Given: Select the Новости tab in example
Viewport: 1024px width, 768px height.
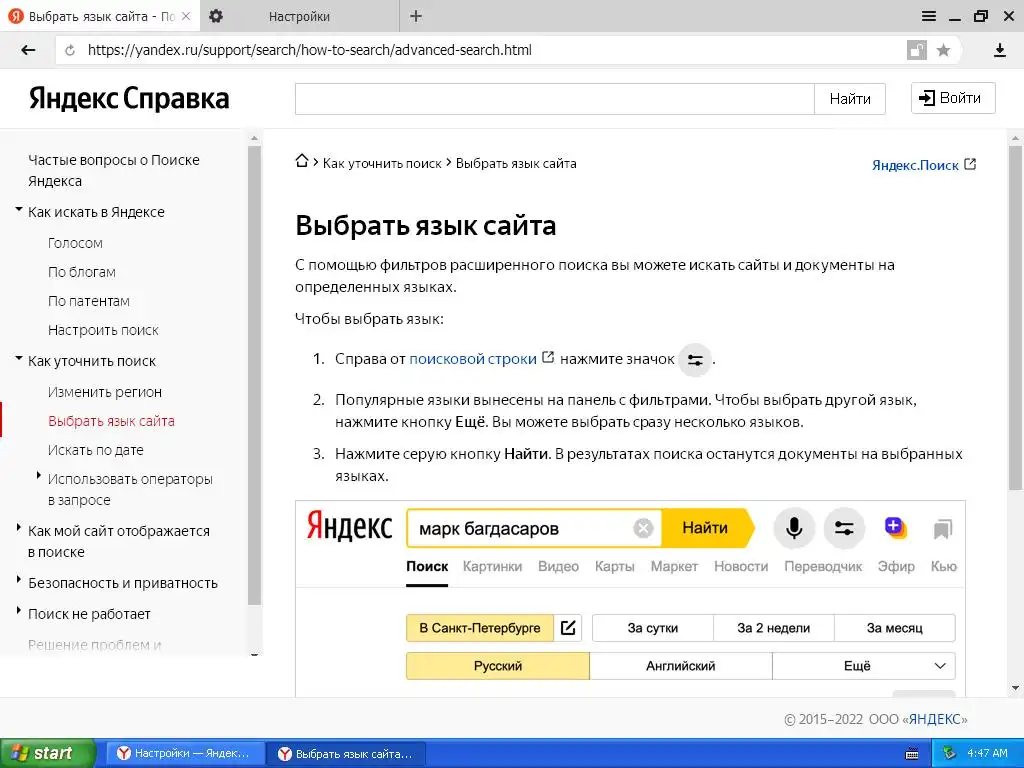Looking at the screenshot, I should click(x=741, y=566).
